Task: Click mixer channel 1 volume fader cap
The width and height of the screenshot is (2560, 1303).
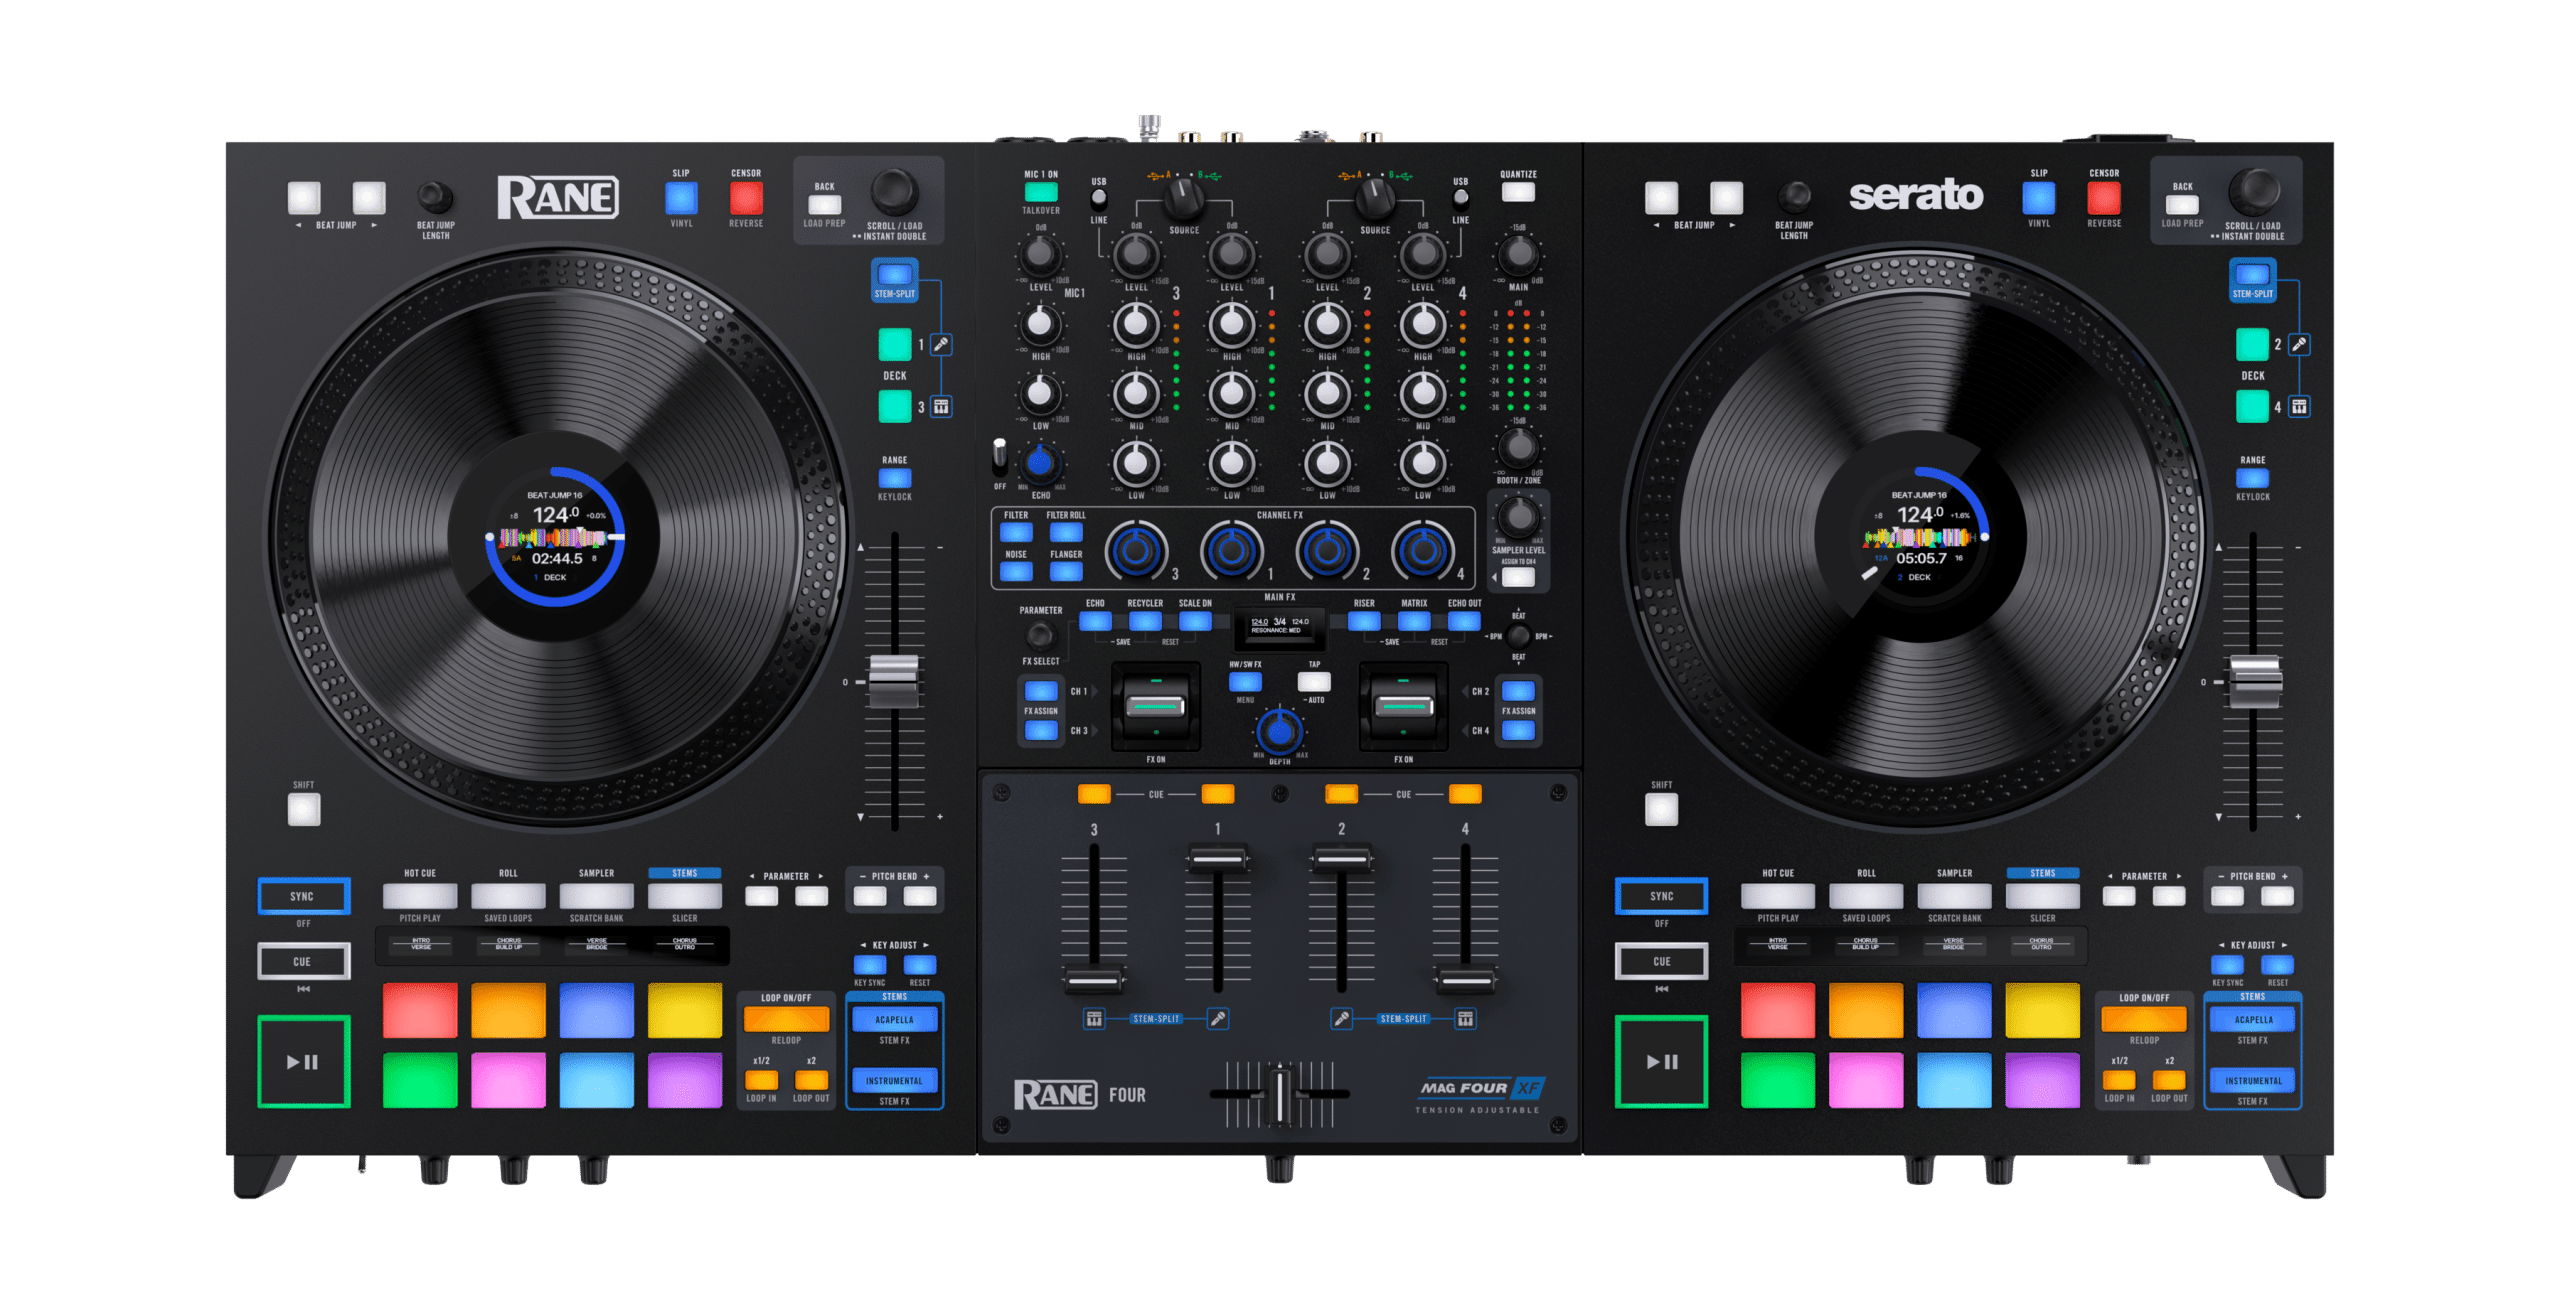Action: [1217, 859]
